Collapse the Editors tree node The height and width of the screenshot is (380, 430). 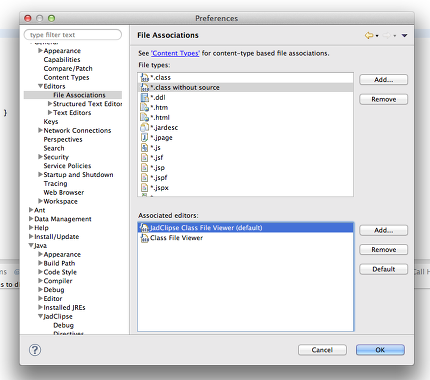40,86
